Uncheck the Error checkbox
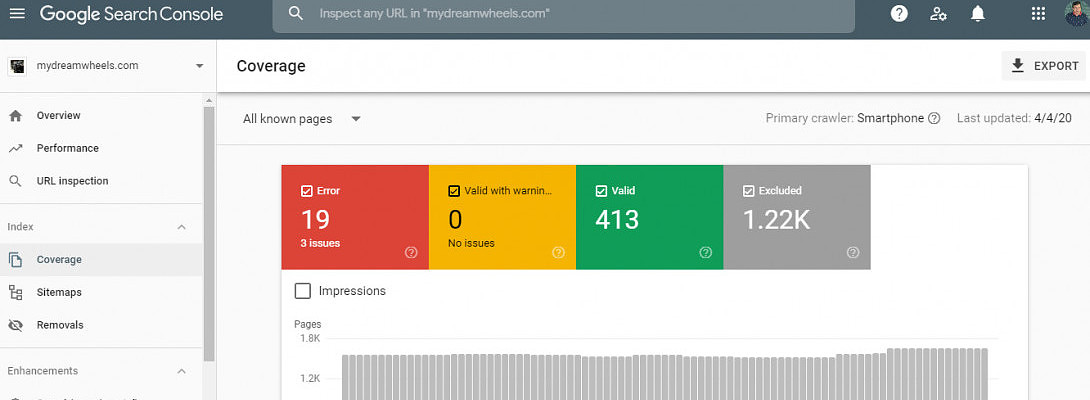This screenshot has width=1090, height=400. pyautogui.click(x=307, y=191)
